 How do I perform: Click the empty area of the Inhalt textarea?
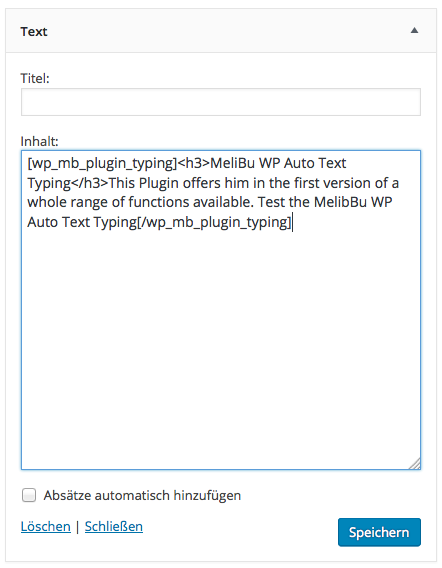pyautogui.click(x=221, y=344)
